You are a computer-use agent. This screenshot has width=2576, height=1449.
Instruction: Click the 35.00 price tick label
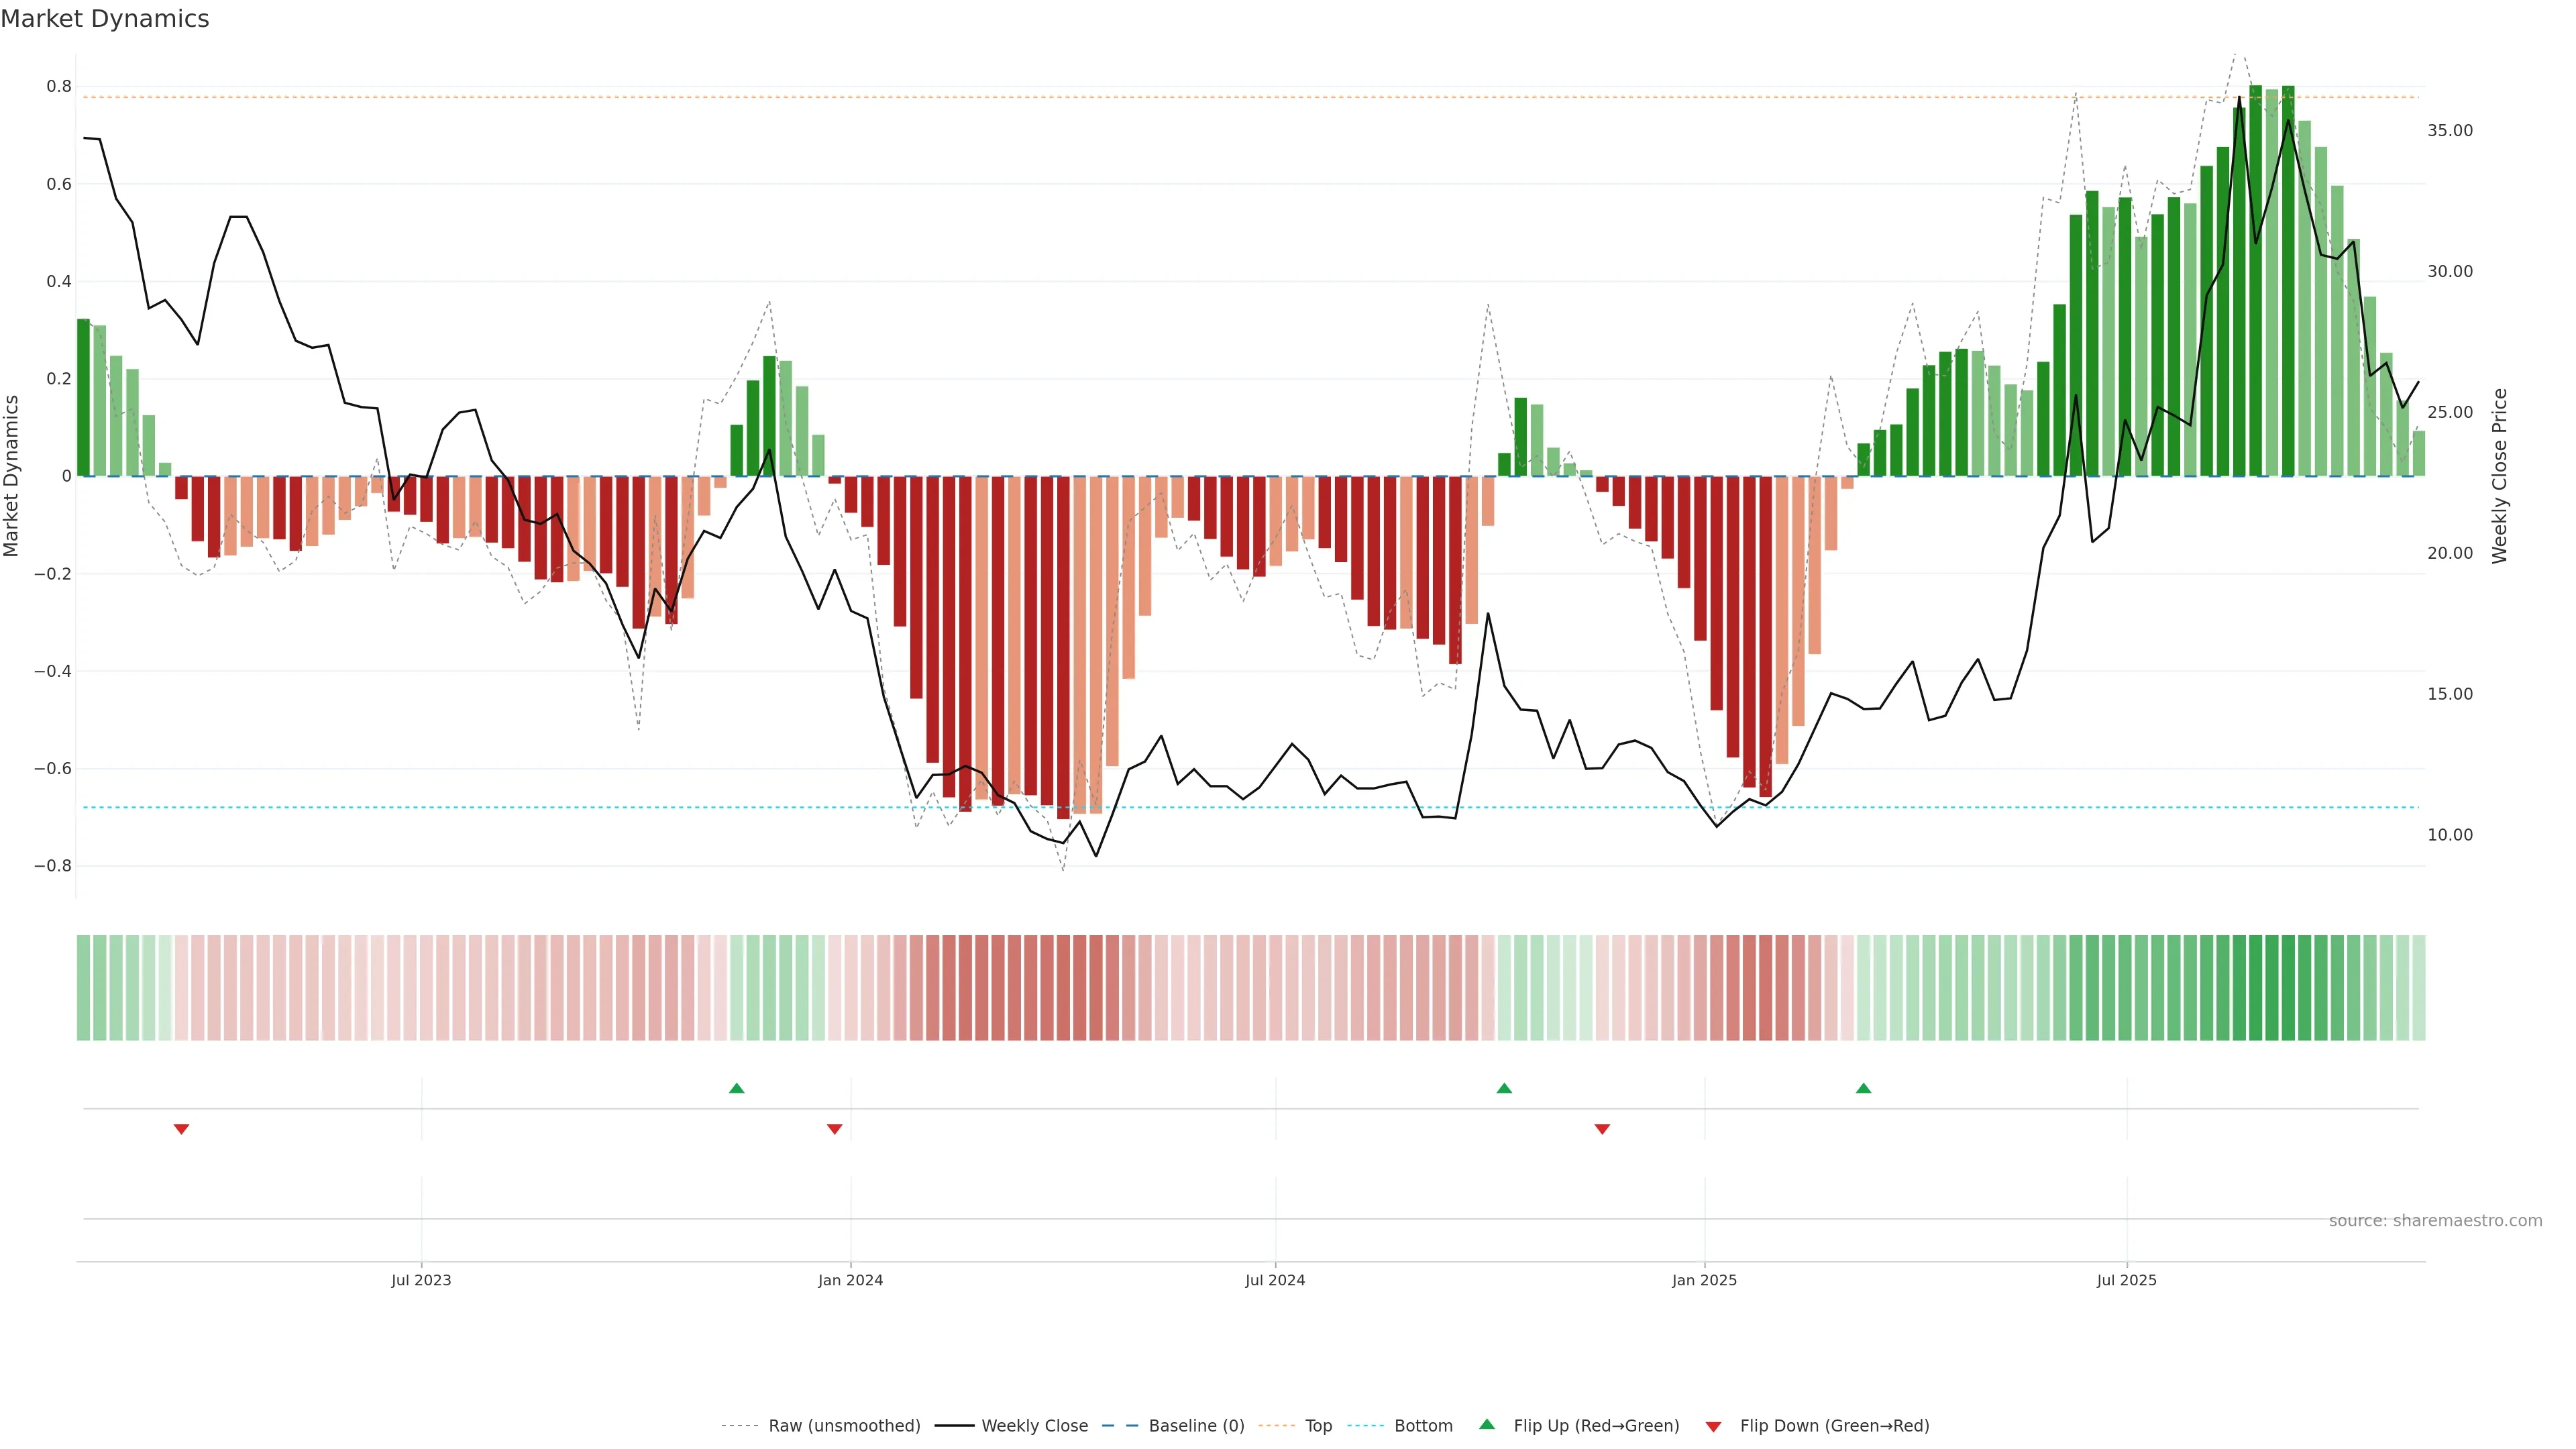pos(2449,131)
